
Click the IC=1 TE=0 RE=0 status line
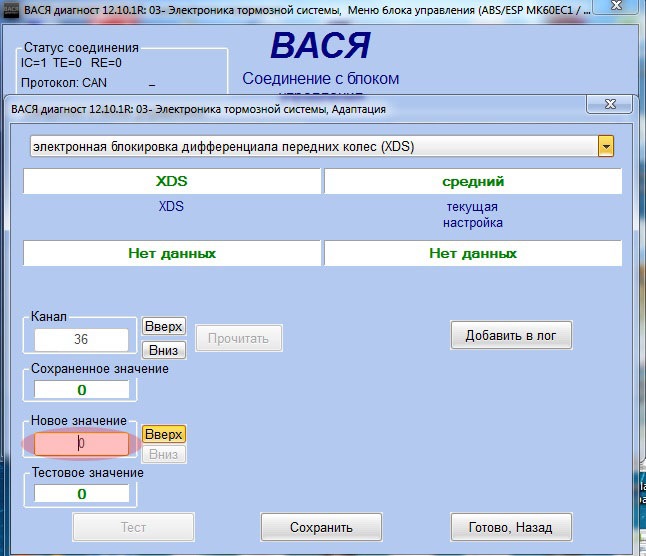click(71, 63)
